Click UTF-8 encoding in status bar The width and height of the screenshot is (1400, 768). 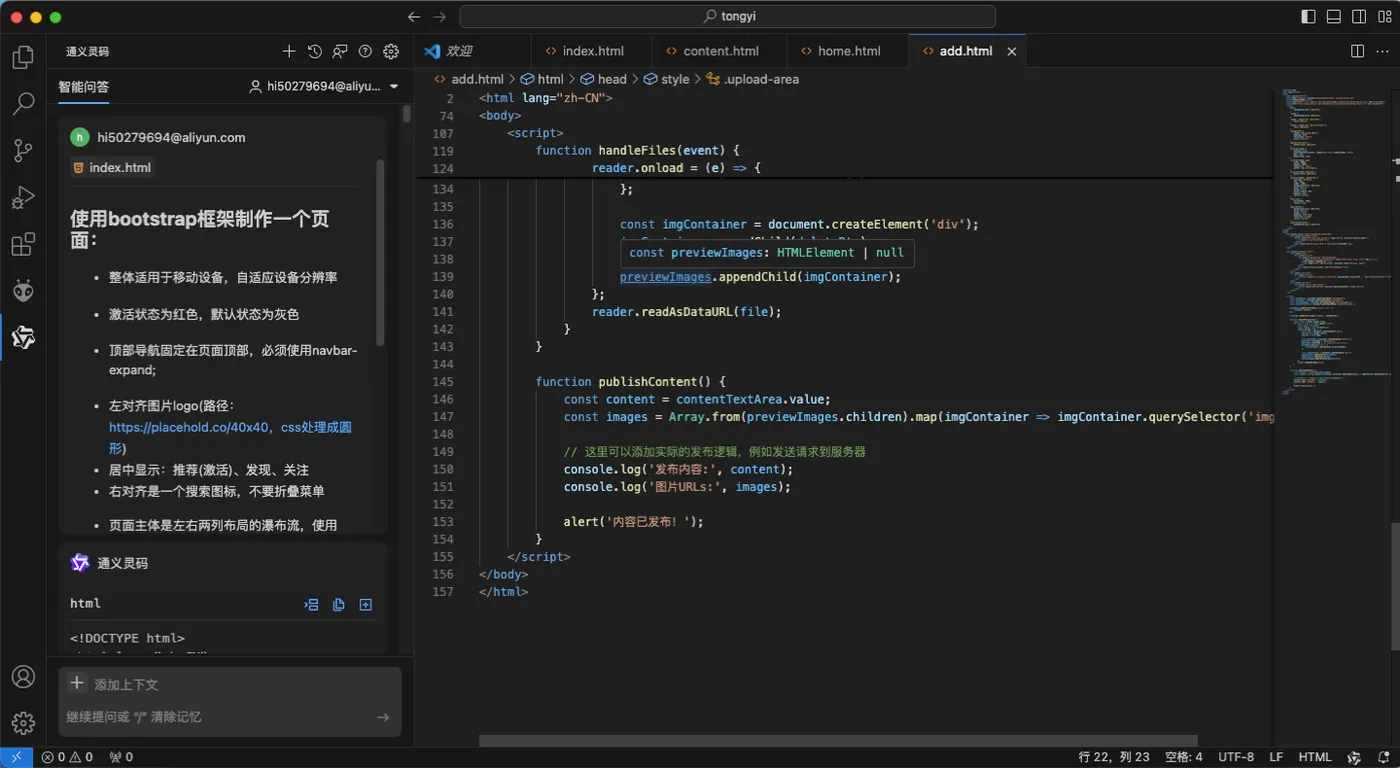(x=1236, y=757)
